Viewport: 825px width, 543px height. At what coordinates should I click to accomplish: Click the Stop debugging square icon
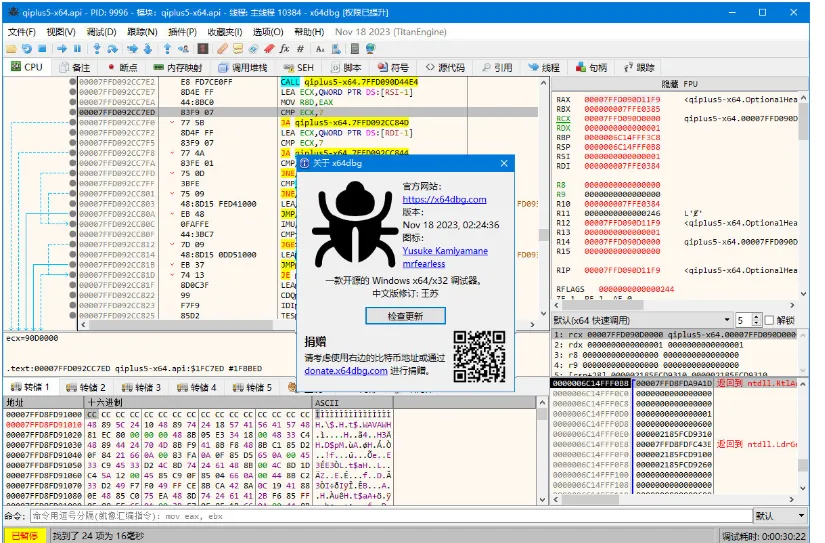click(x=42, y=49)
